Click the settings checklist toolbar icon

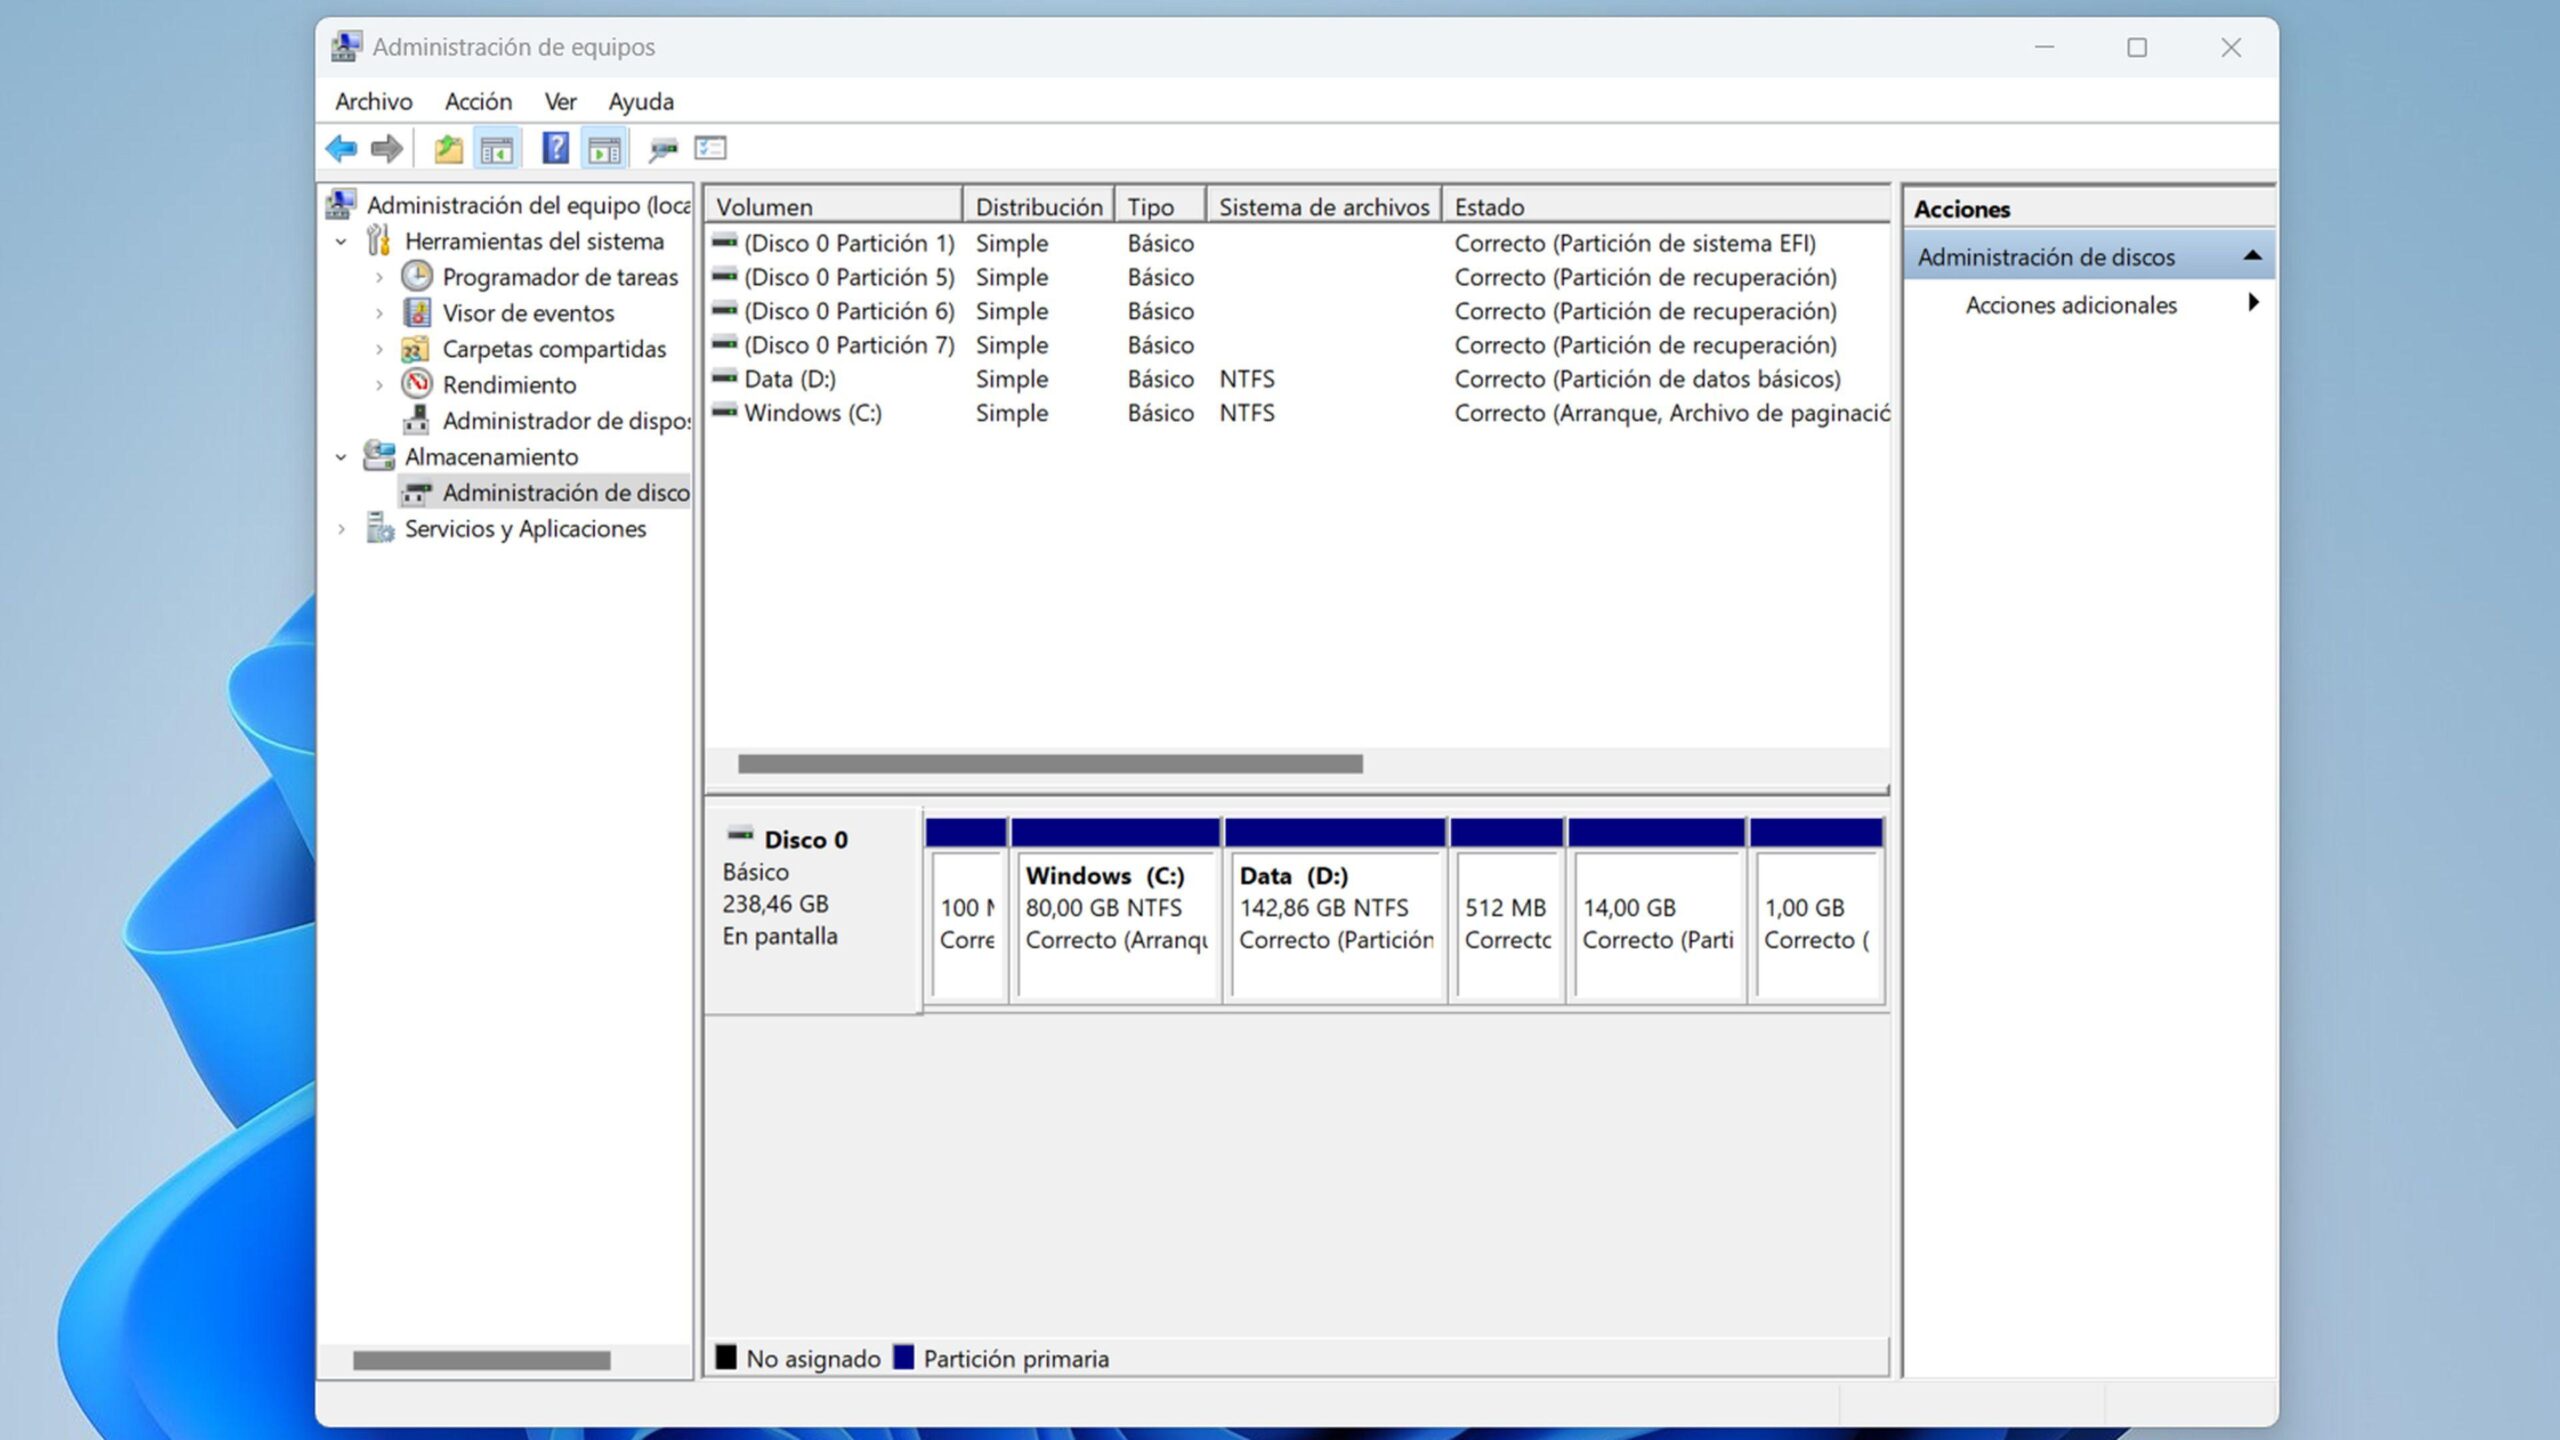pyautogui.click(x=710, y=148)
